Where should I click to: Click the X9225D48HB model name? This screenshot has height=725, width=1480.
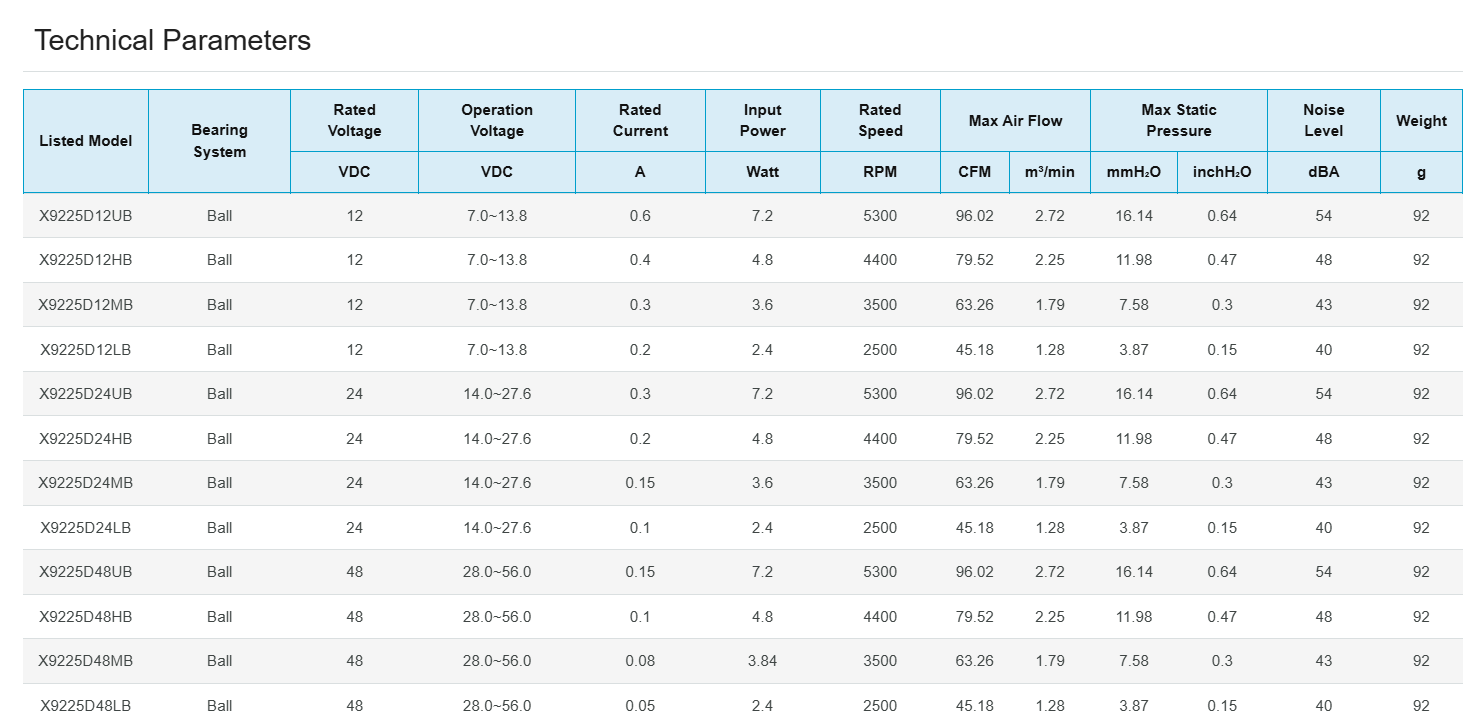85,617
